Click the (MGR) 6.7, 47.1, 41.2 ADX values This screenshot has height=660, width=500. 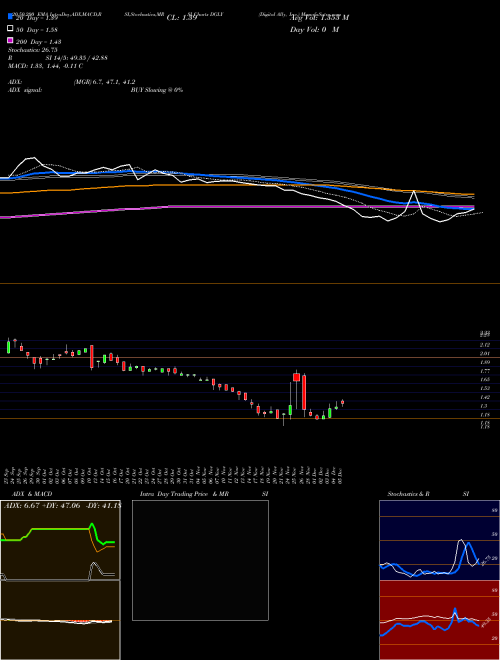(x=104, y=82)
